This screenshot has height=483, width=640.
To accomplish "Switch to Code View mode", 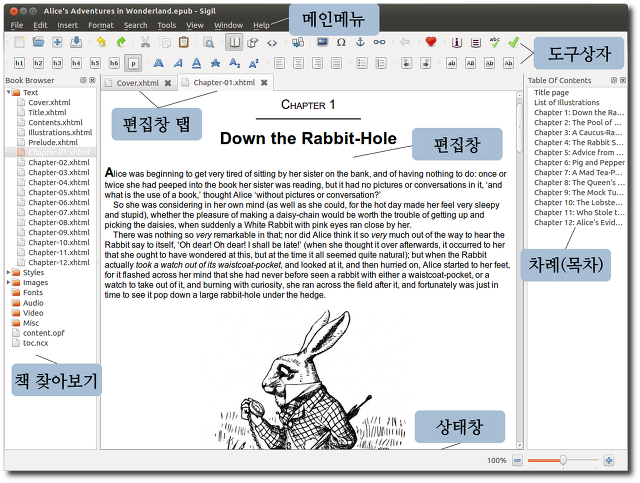I will (272, 42).
